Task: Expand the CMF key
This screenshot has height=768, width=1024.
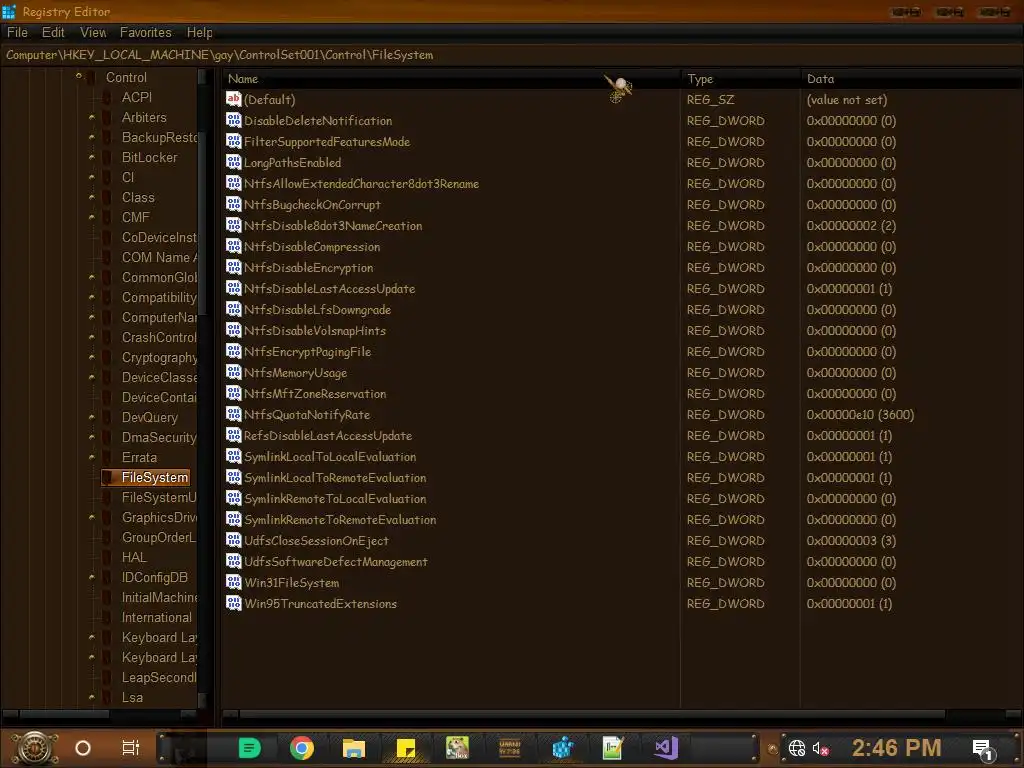Action: (91, 217)
